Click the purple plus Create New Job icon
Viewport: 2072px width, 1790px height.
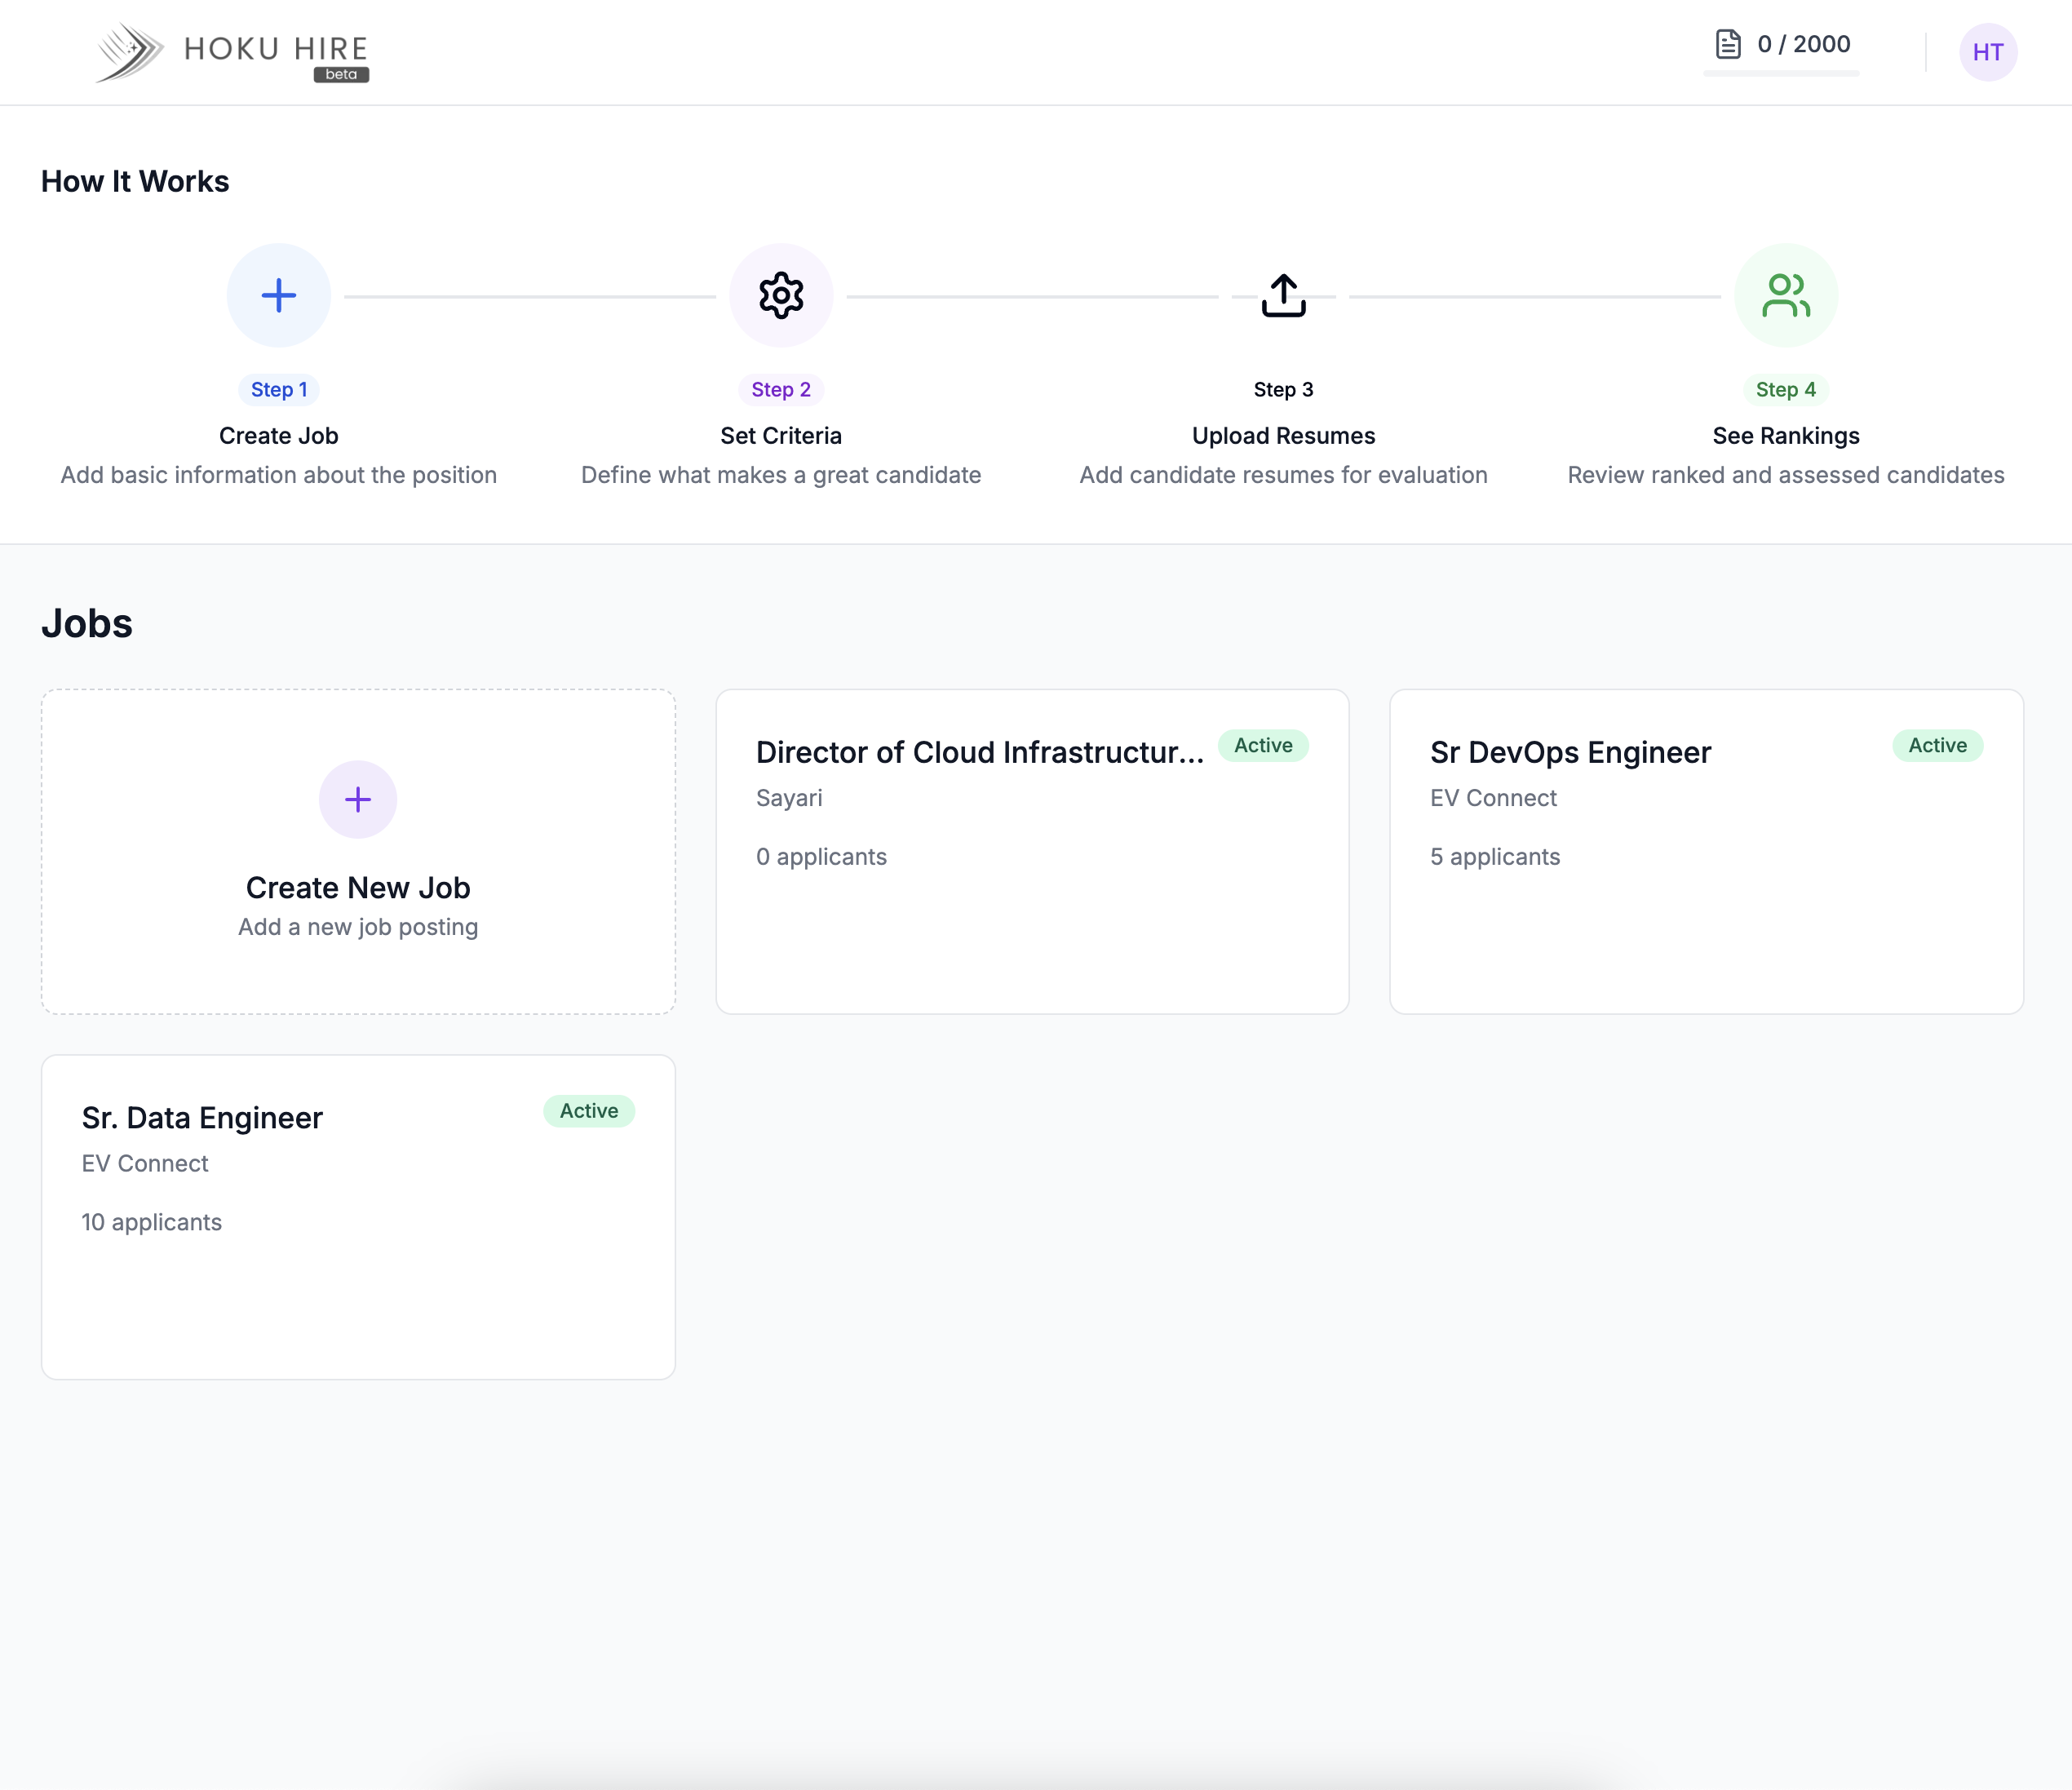tap(358, 799)
